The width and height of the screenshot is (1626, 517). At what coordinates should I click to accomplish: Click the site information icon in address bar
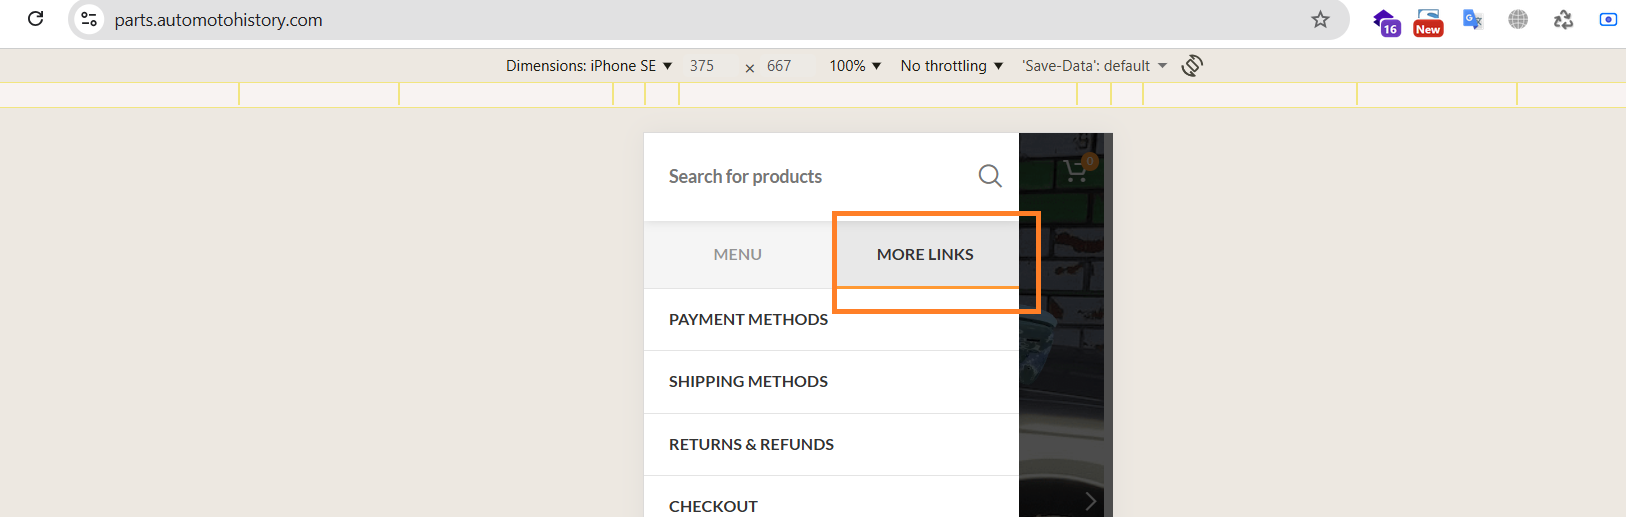click(89, 19)
